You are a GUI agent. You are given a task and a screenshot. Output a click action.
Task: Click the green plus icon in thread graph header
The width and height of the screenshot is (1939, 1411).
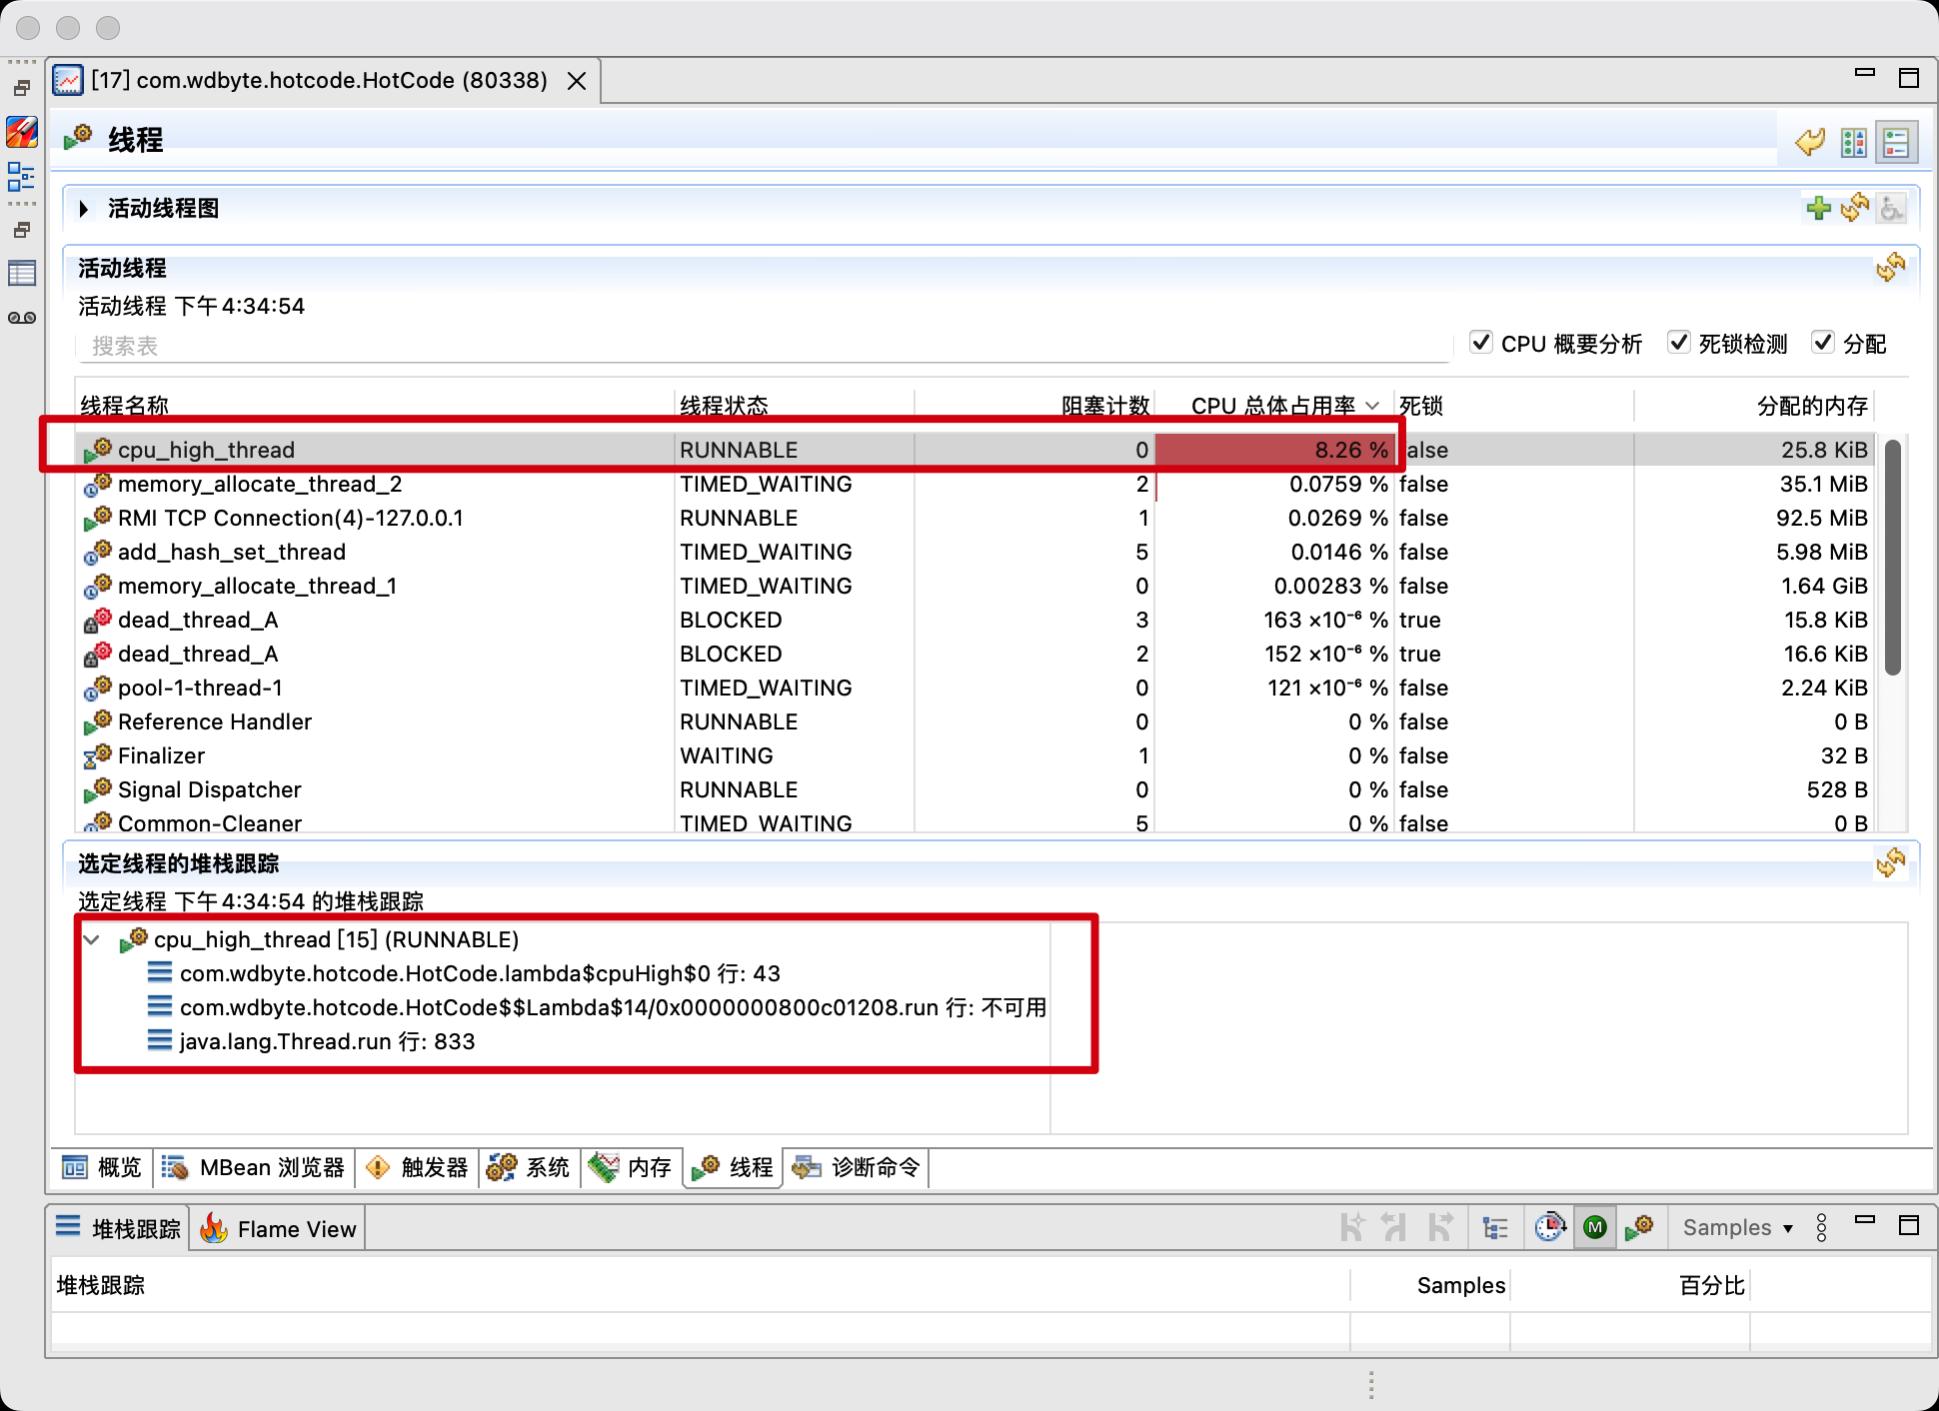[x=1818, y=208]
